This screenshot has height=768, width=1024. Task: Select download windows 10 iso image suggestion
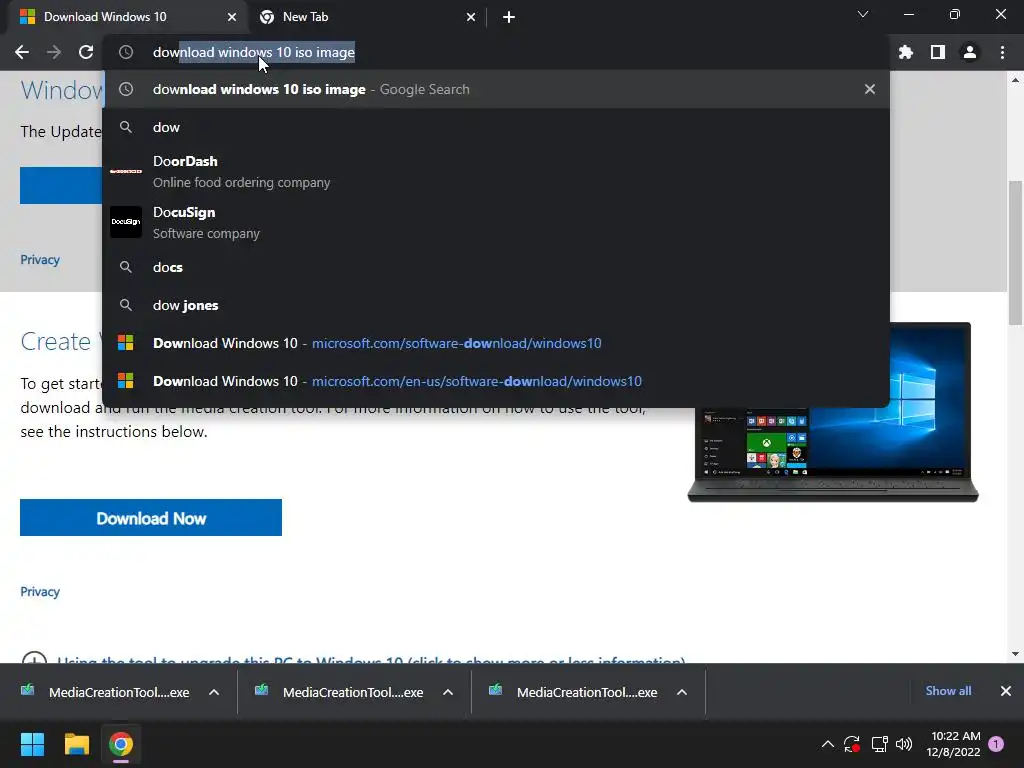[x=496, y=89]
